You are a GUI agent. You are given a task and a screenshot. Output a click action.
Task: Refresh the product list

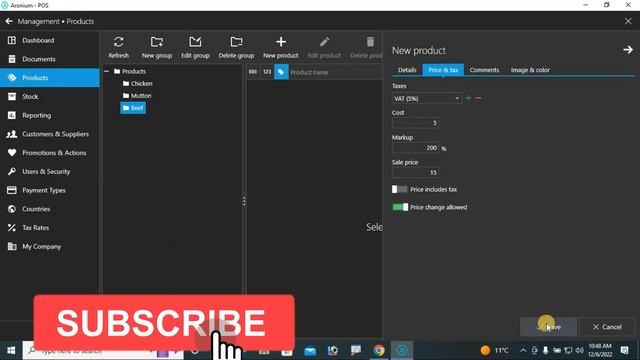[119, 47]
